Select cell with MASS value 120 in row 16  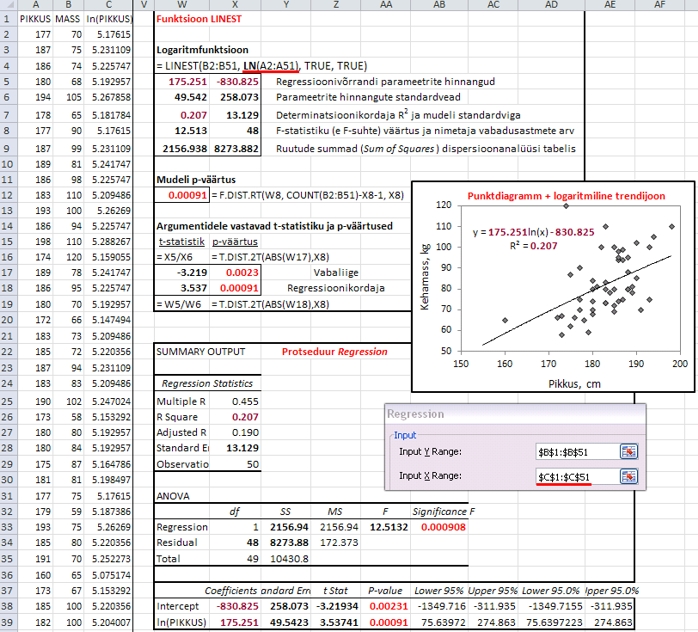pos(68,257)
